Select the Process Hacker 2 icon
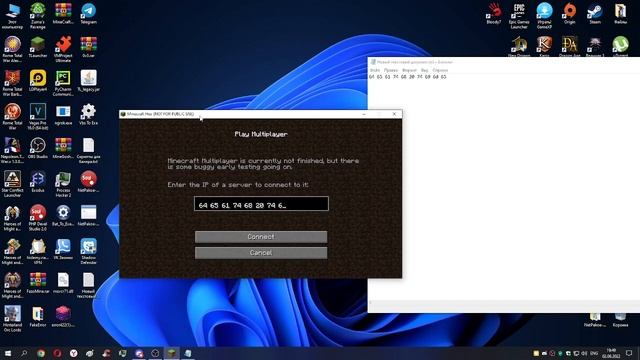 click(63, 184)
